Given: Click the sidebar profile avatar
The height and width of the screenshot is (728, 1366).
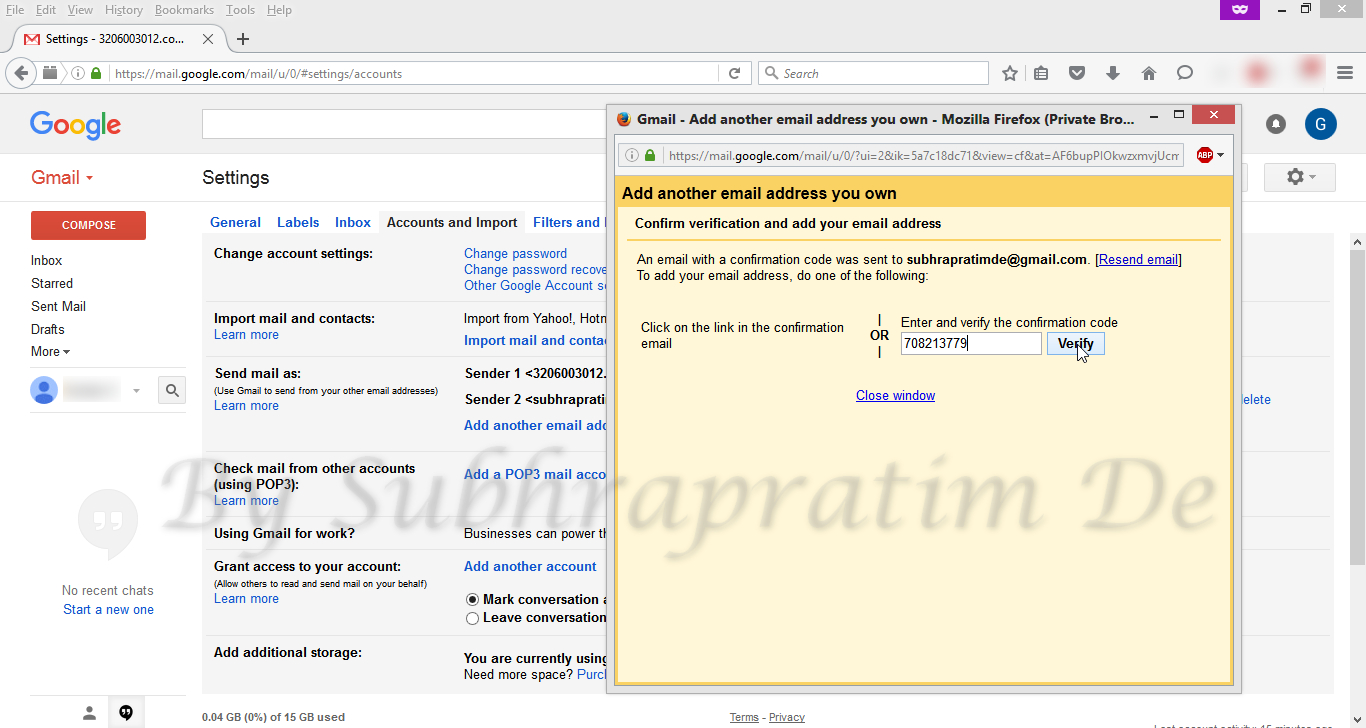Looking at the screenshot, I should tap(44, 390).
